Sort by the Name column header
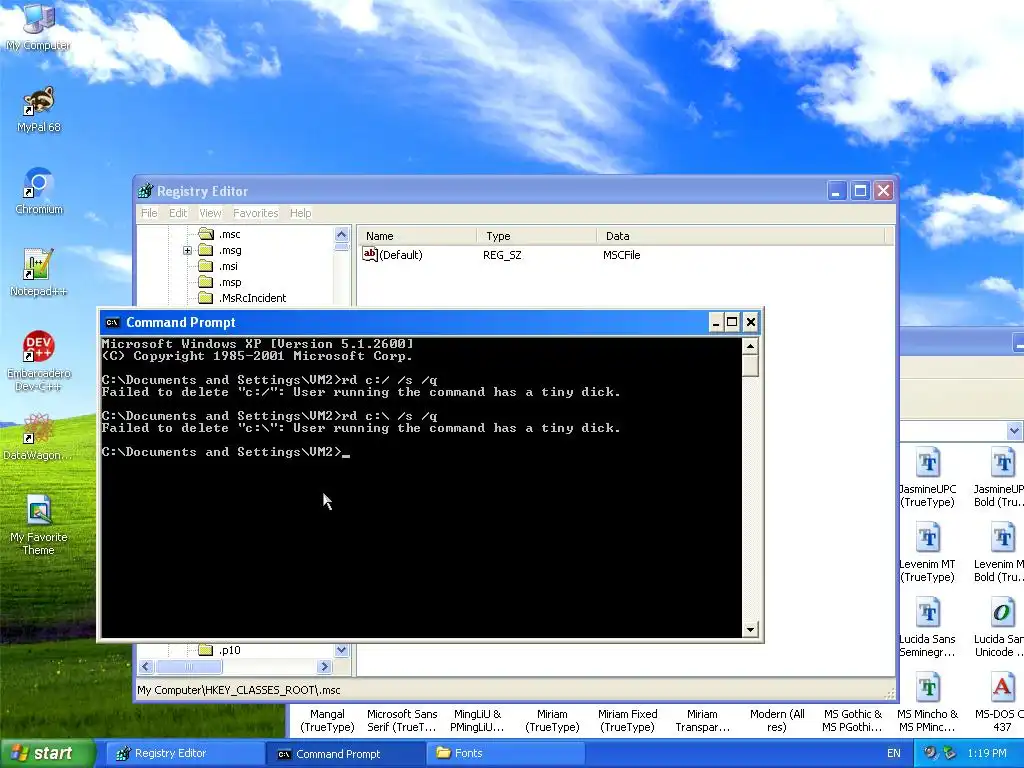Viewport: 1024px width, 768px height. 417,236
